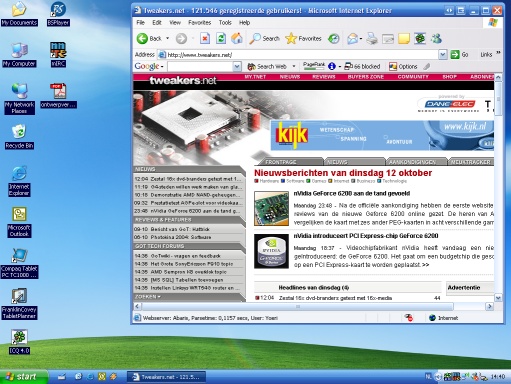511x384 pixels.
Task: Expand the ZOEKEN section on sidebar
Action: tap(148, 296)
